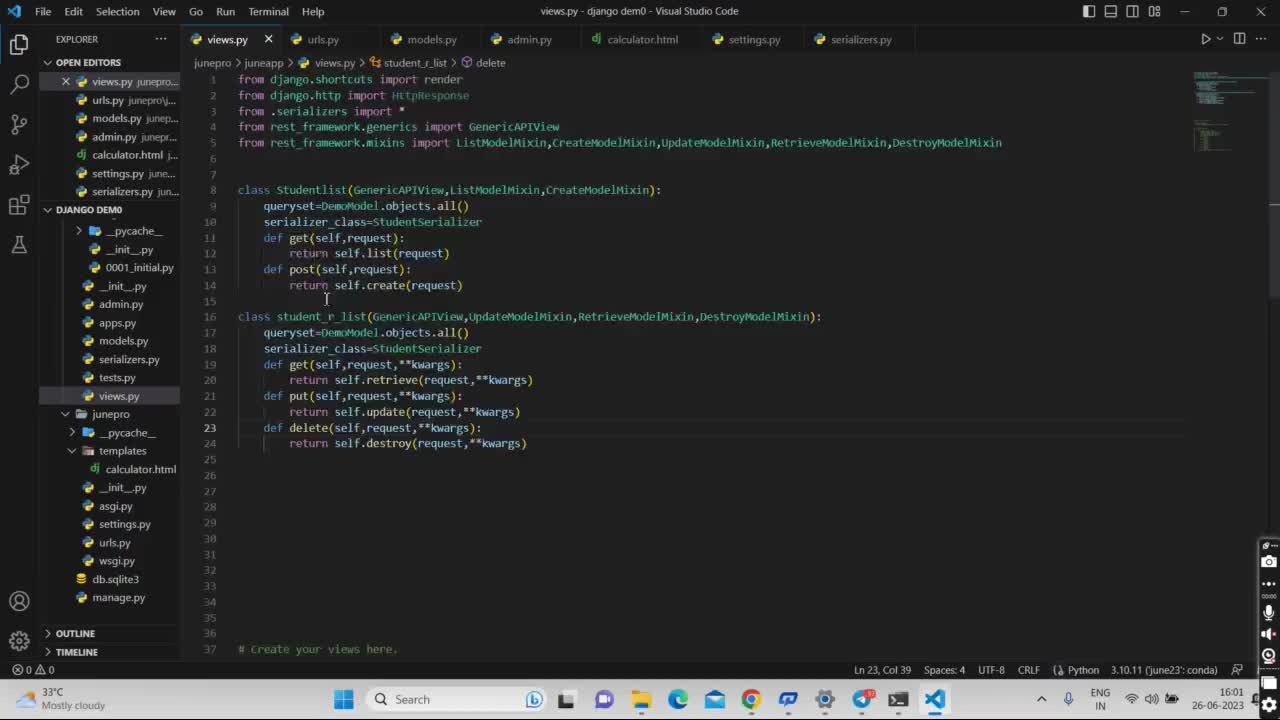Switch to the serializers.py tab
Viewport: 1280px width, 720px height.
[860, 40]
